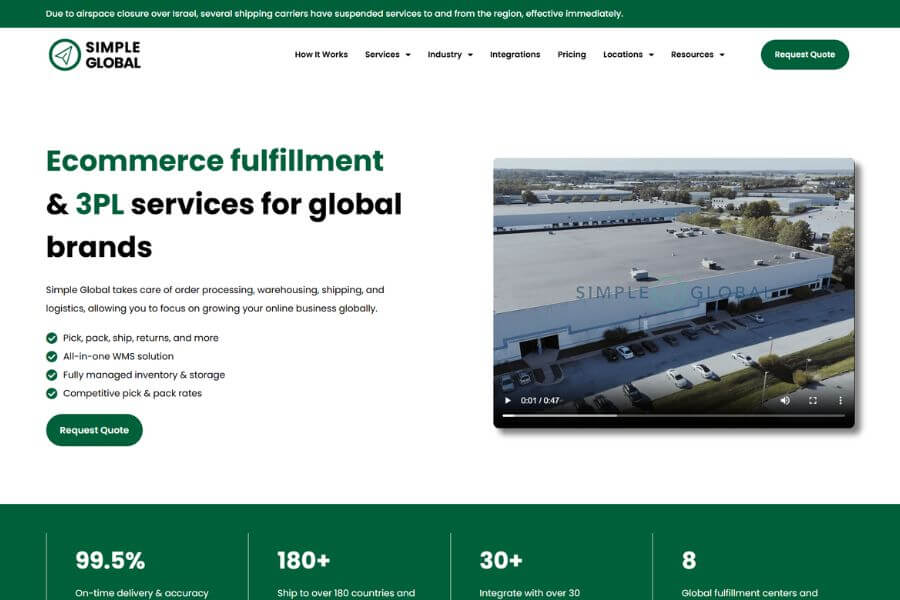Mute the video with speaker icon
Viewport: 900px width, 600px height.
[x=785, y=400]
